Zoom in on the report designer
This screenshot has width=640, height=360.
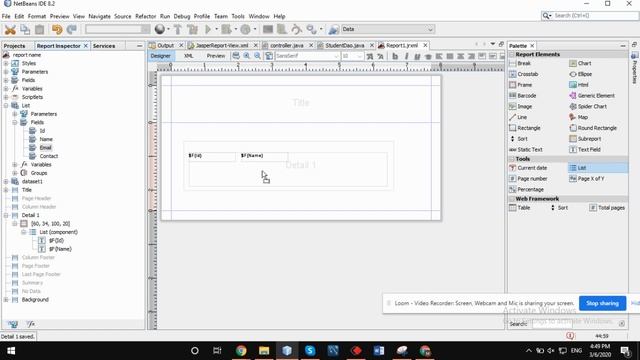coord(247,56)
